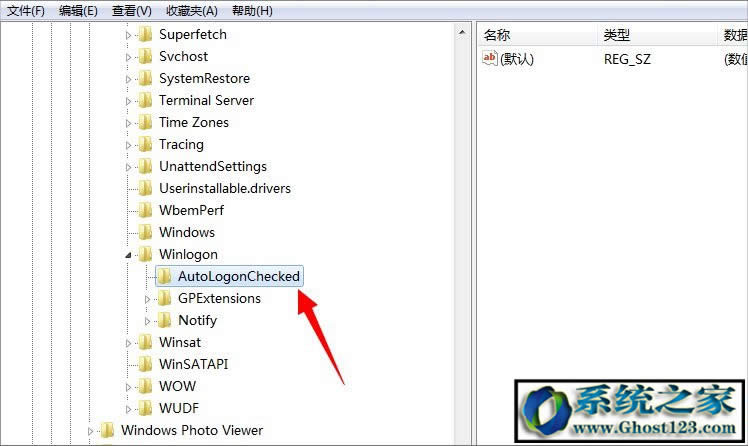Expand the WUDF key
This screenshot has height=446, width=748.
(x=128, y=409)
